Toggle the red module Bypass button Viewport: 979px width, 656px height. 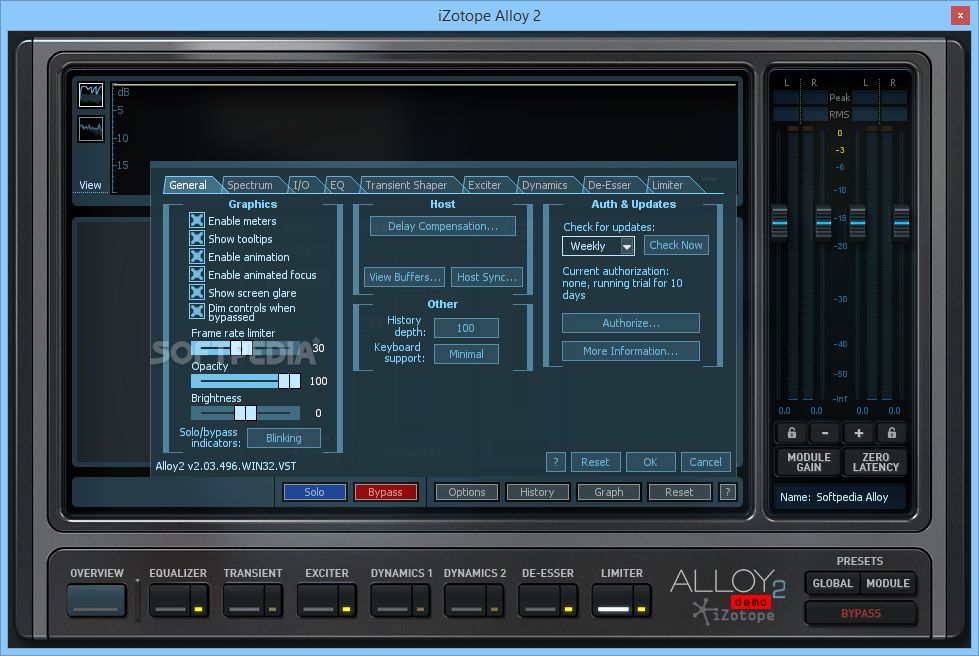point(385,492)
